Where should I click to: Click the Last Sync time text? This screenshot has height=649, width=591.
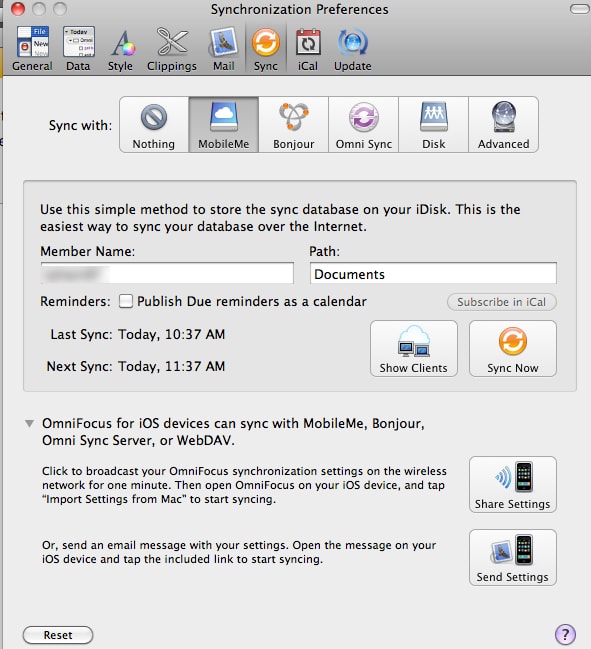[172, 334]
